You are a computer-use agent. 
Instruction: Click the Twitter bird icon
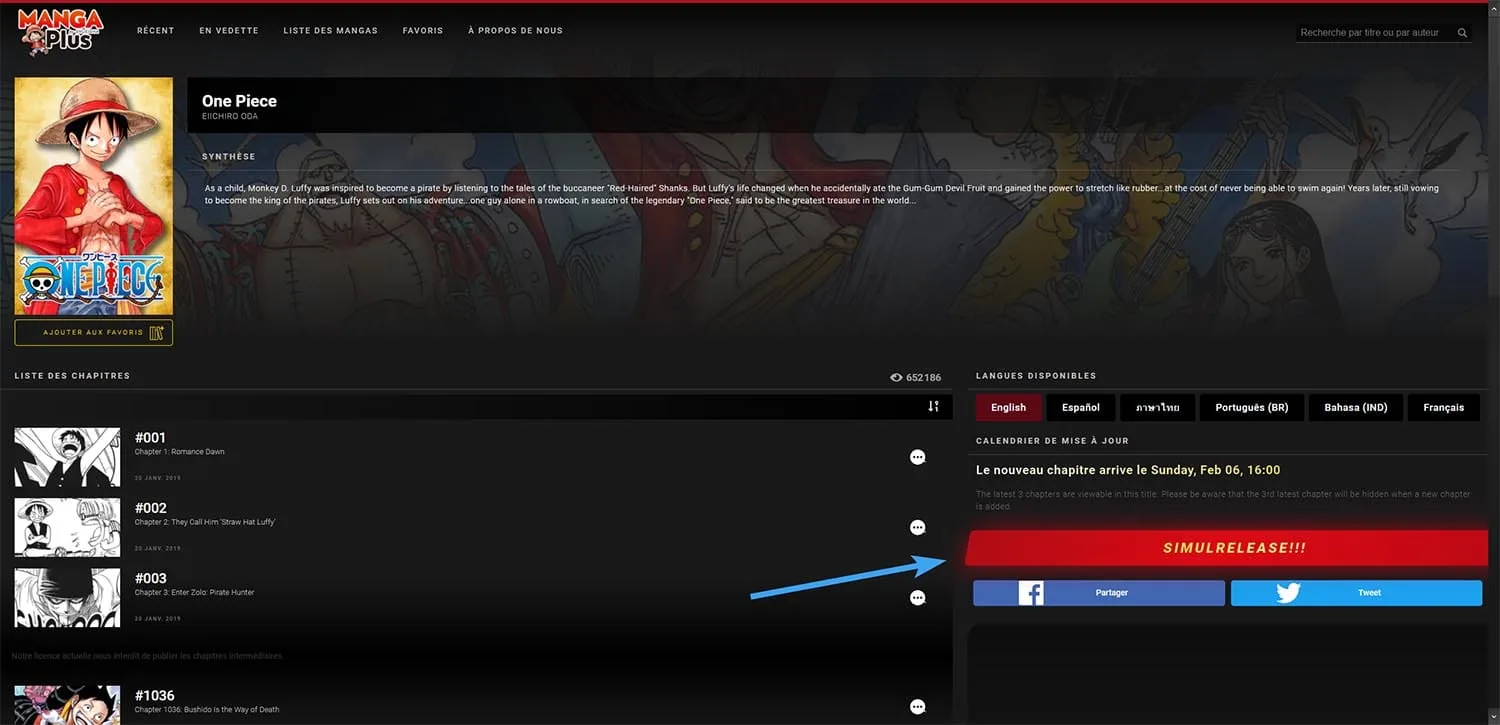pos(1288,593)
